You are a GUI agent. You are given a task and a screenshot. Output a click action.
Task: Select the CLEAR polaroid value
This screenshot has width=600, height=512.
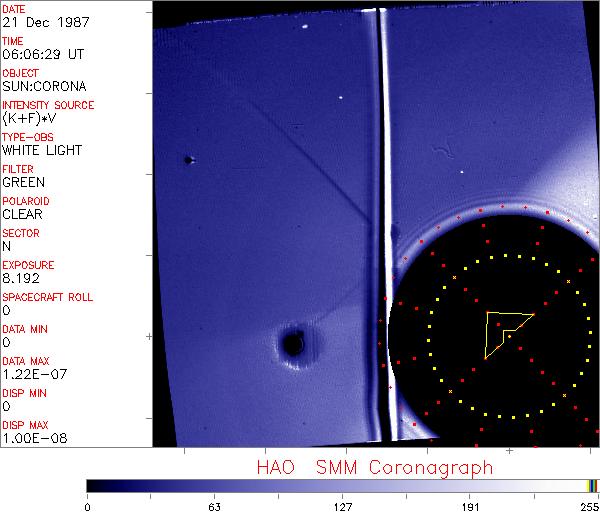click(22, 214)
